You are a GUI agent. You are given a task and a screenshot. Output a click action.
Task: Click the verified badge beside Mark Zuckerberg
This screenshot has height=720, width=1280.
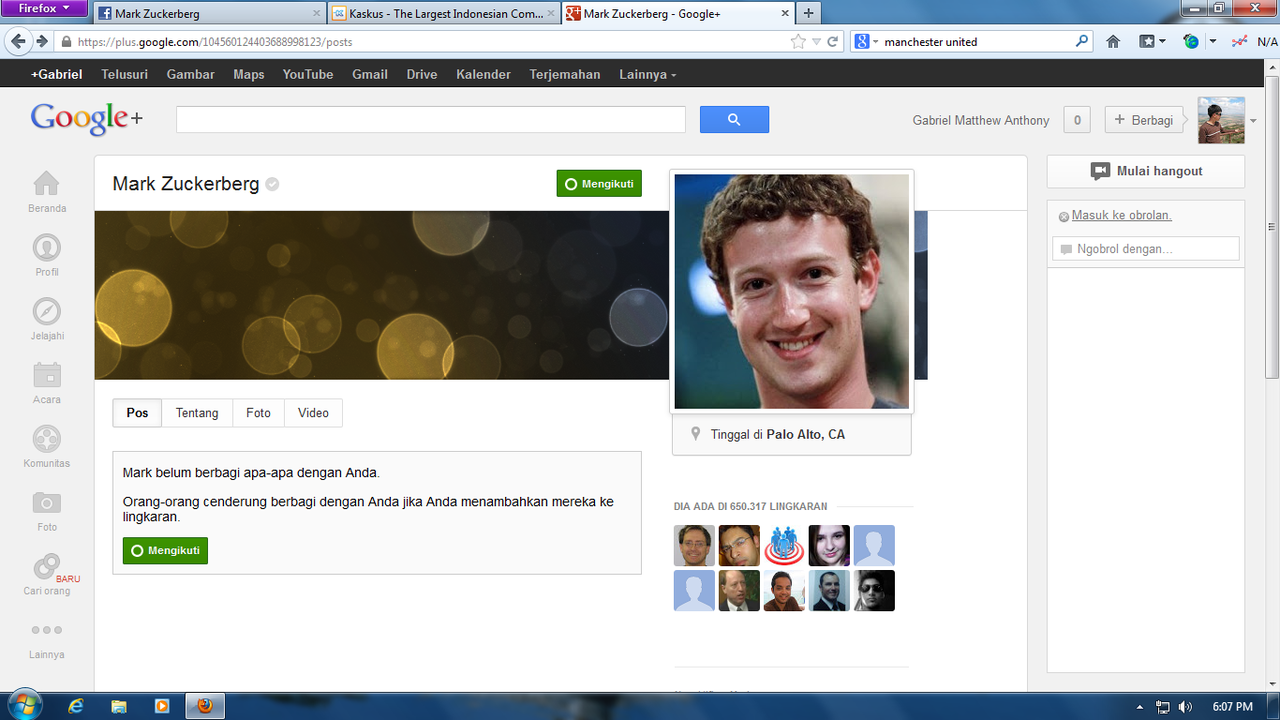[x=272, y=184]
